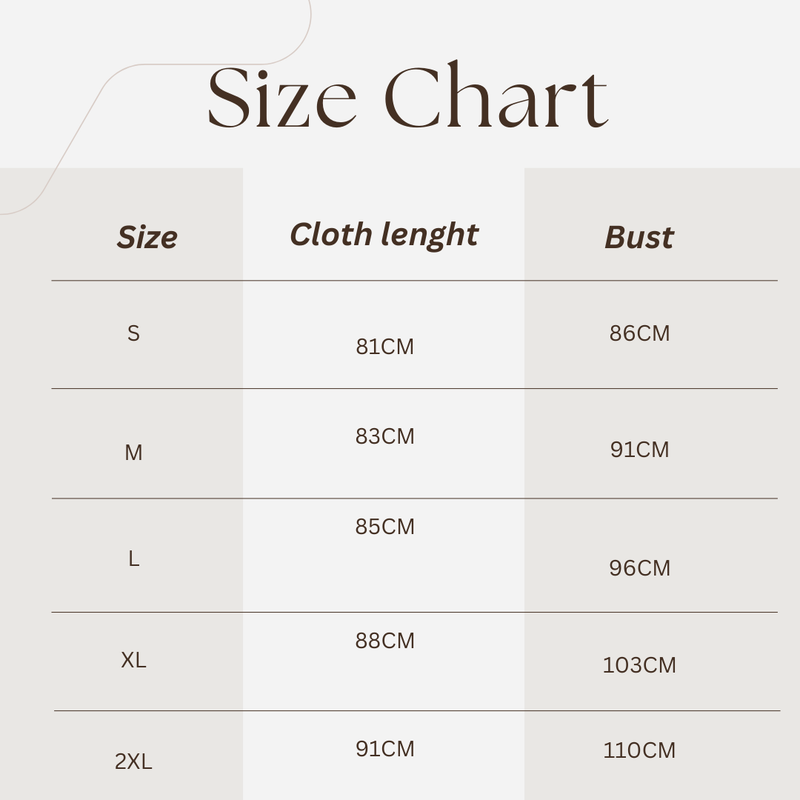Select the XL size label

click(134, 660)
